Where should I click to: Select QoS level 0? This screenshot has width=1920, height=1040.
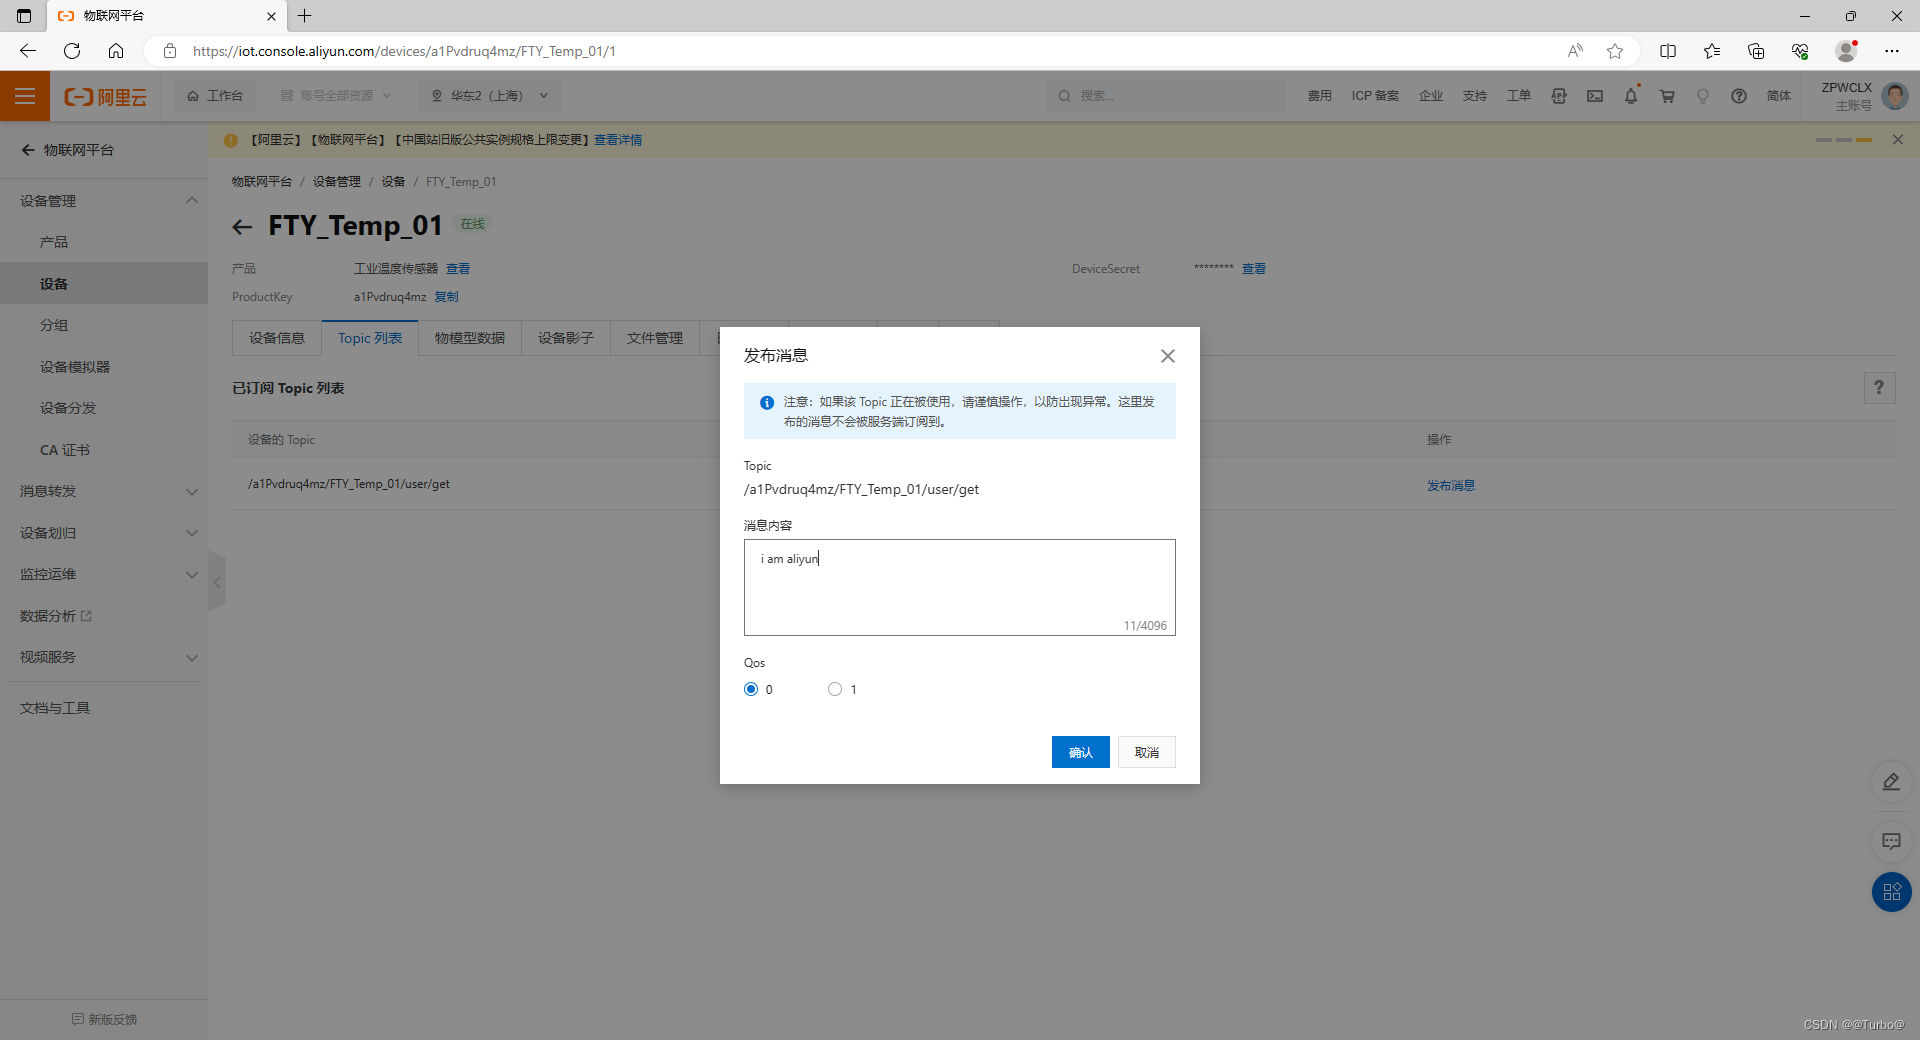click(x=750, y=689)
